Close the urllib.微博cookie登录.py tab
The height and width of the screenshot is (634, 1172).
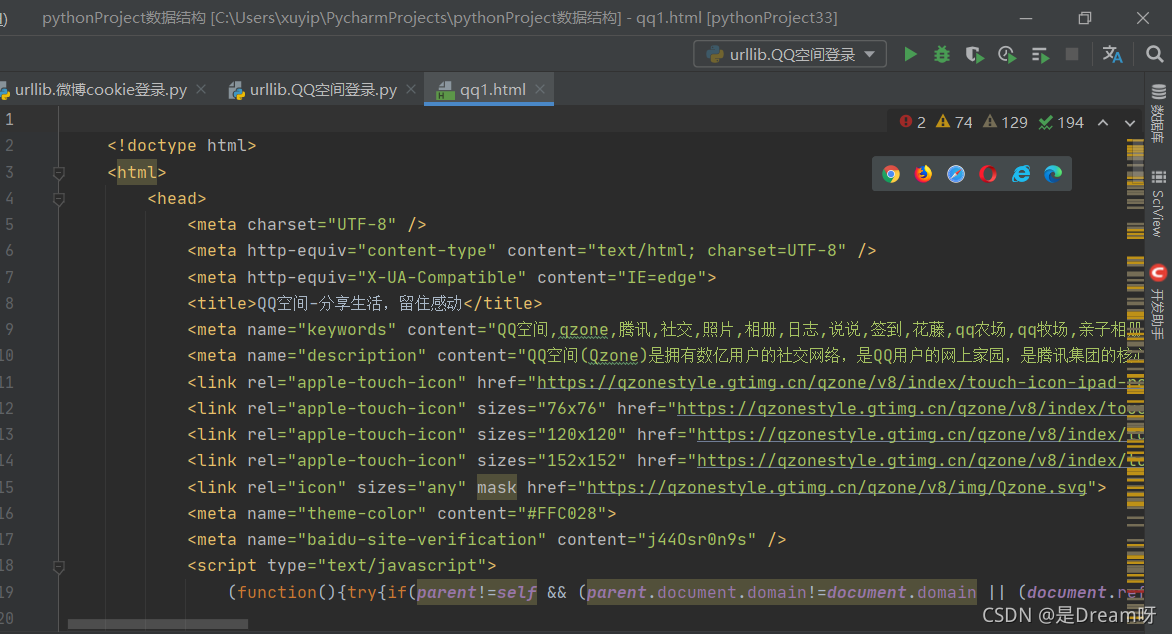coord(201,89)
